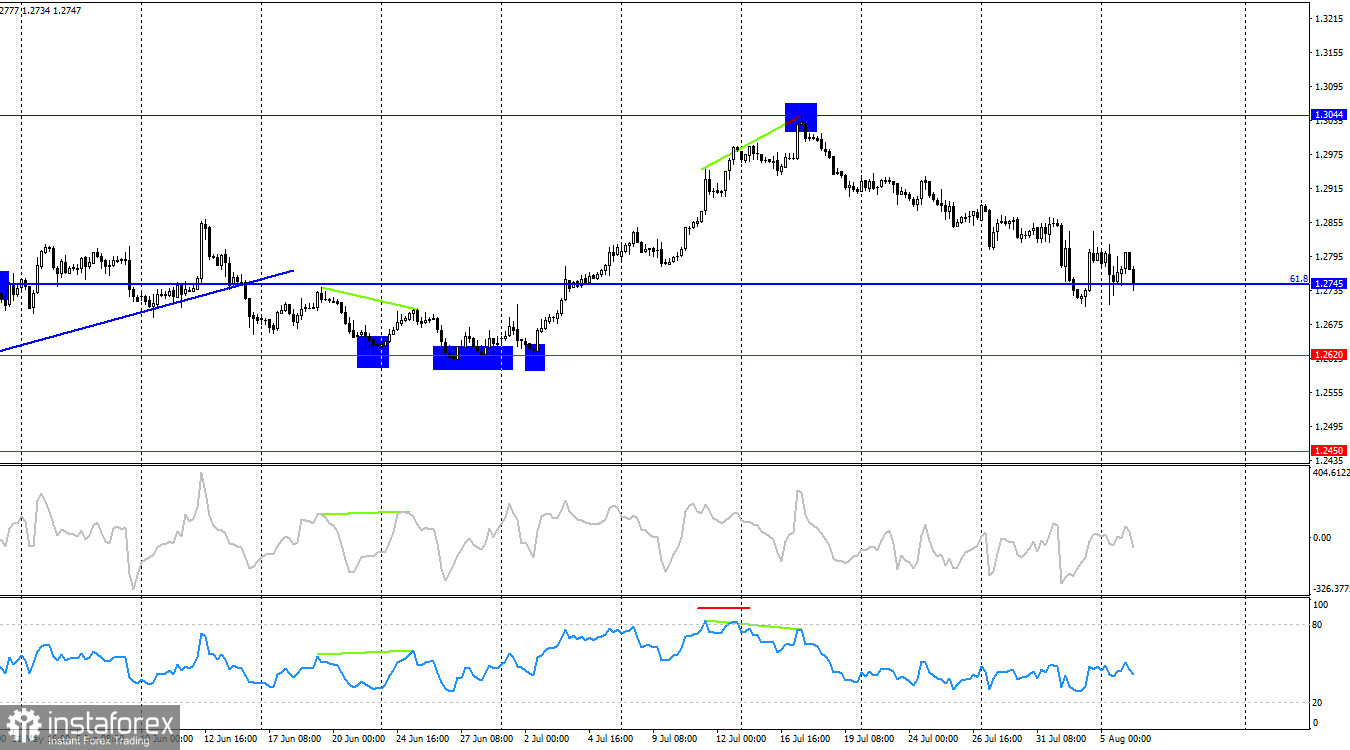Select the green divergence line above July price highs

751,143
